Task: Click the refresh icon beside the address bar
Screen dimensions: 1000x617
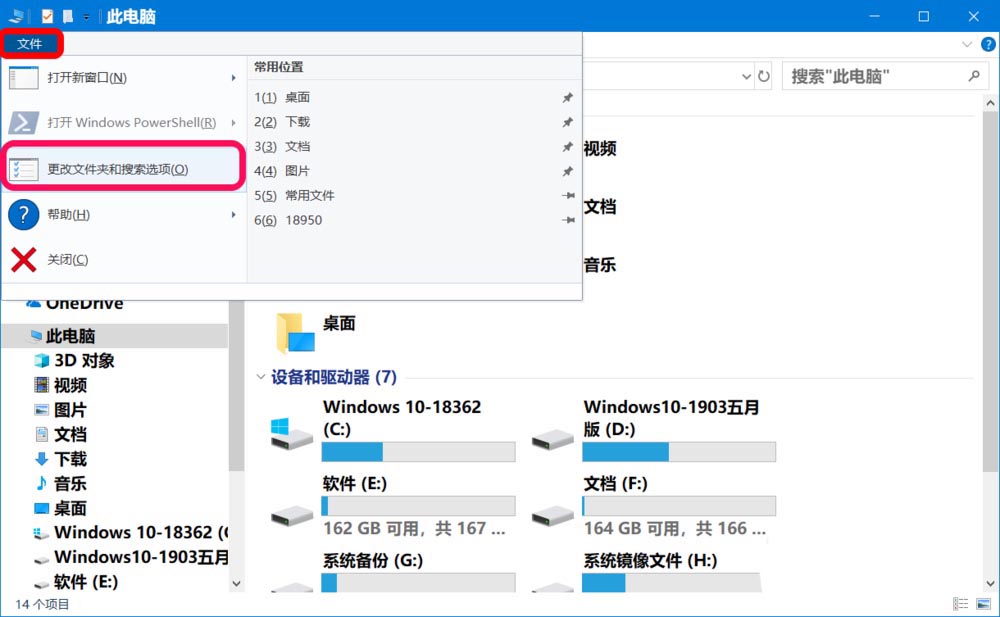Action: pyautogui.click(x=763, y=77)
